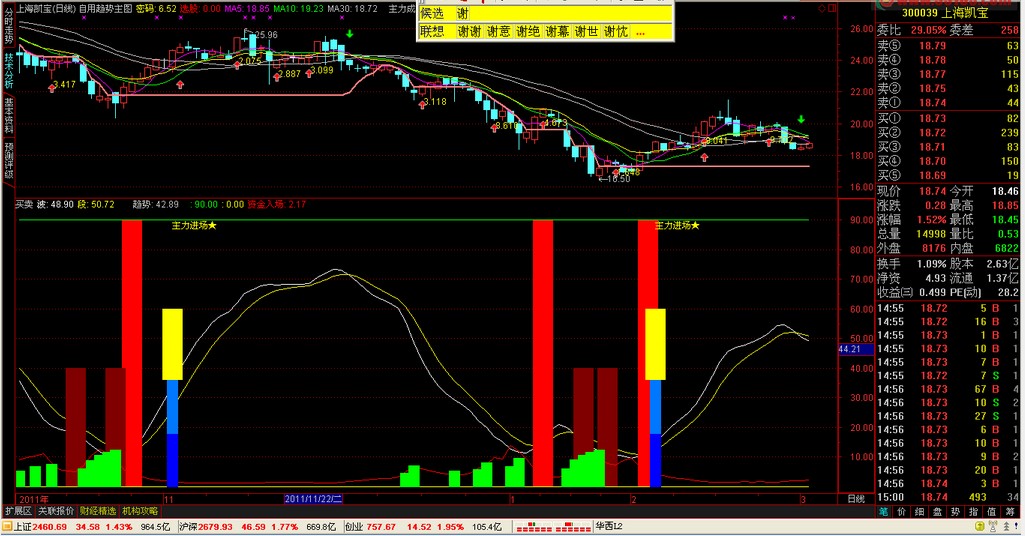The image size is (1025, 536).
Task: Switch to the 指 index tab
Action: coord(975,512)
